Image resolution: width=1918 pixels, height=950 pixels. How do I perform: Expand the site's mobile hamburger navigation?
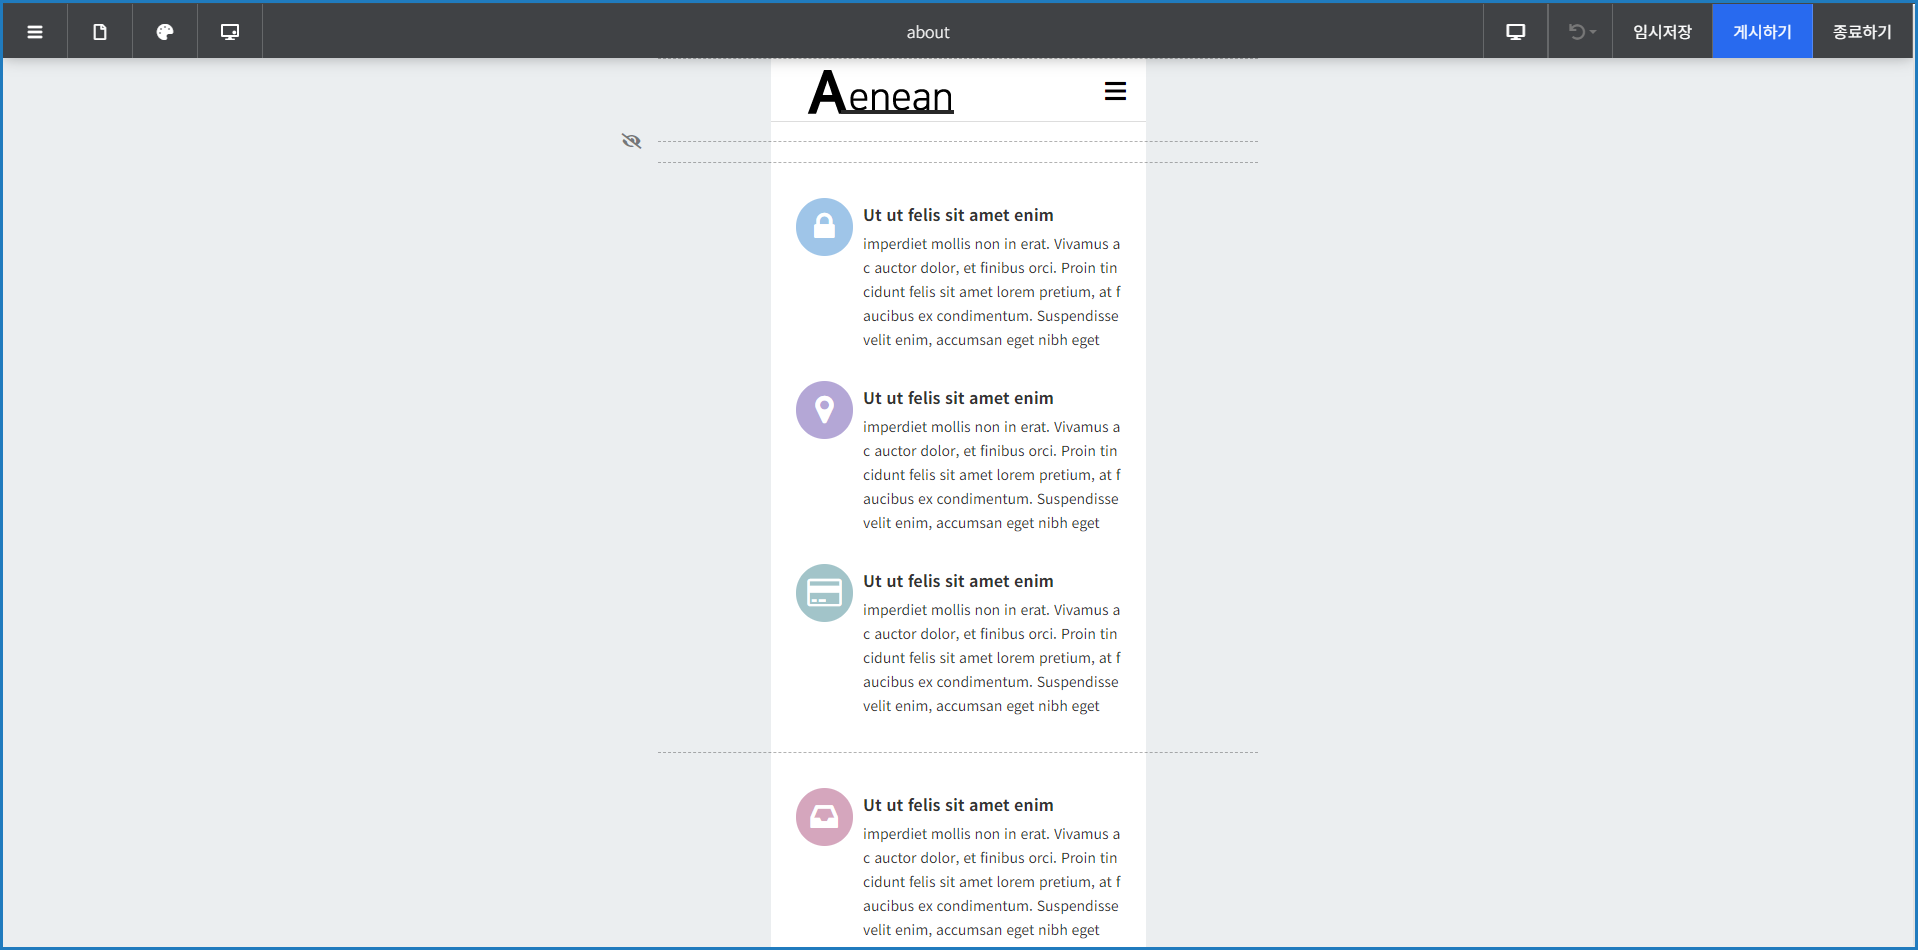(x=1115, y=92)
